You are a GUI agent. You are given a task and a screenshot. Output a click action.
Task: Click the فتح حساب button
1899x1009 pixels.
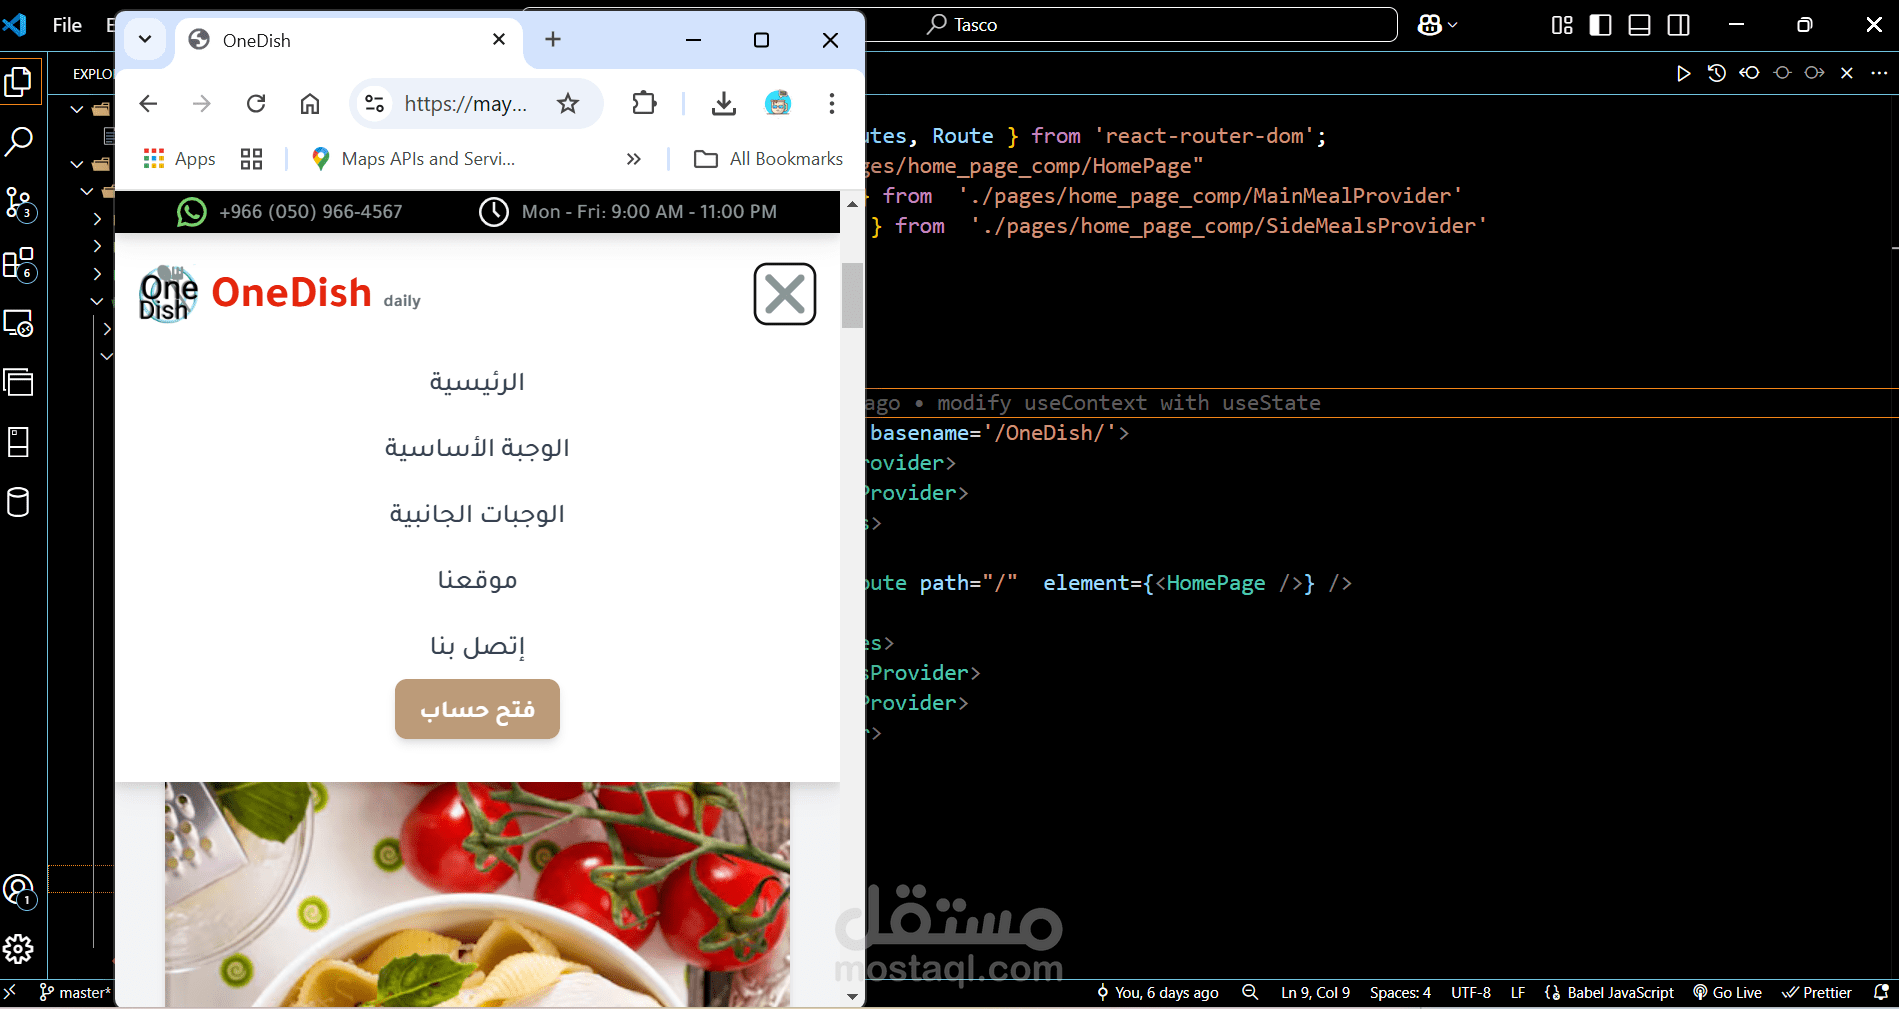477,709
